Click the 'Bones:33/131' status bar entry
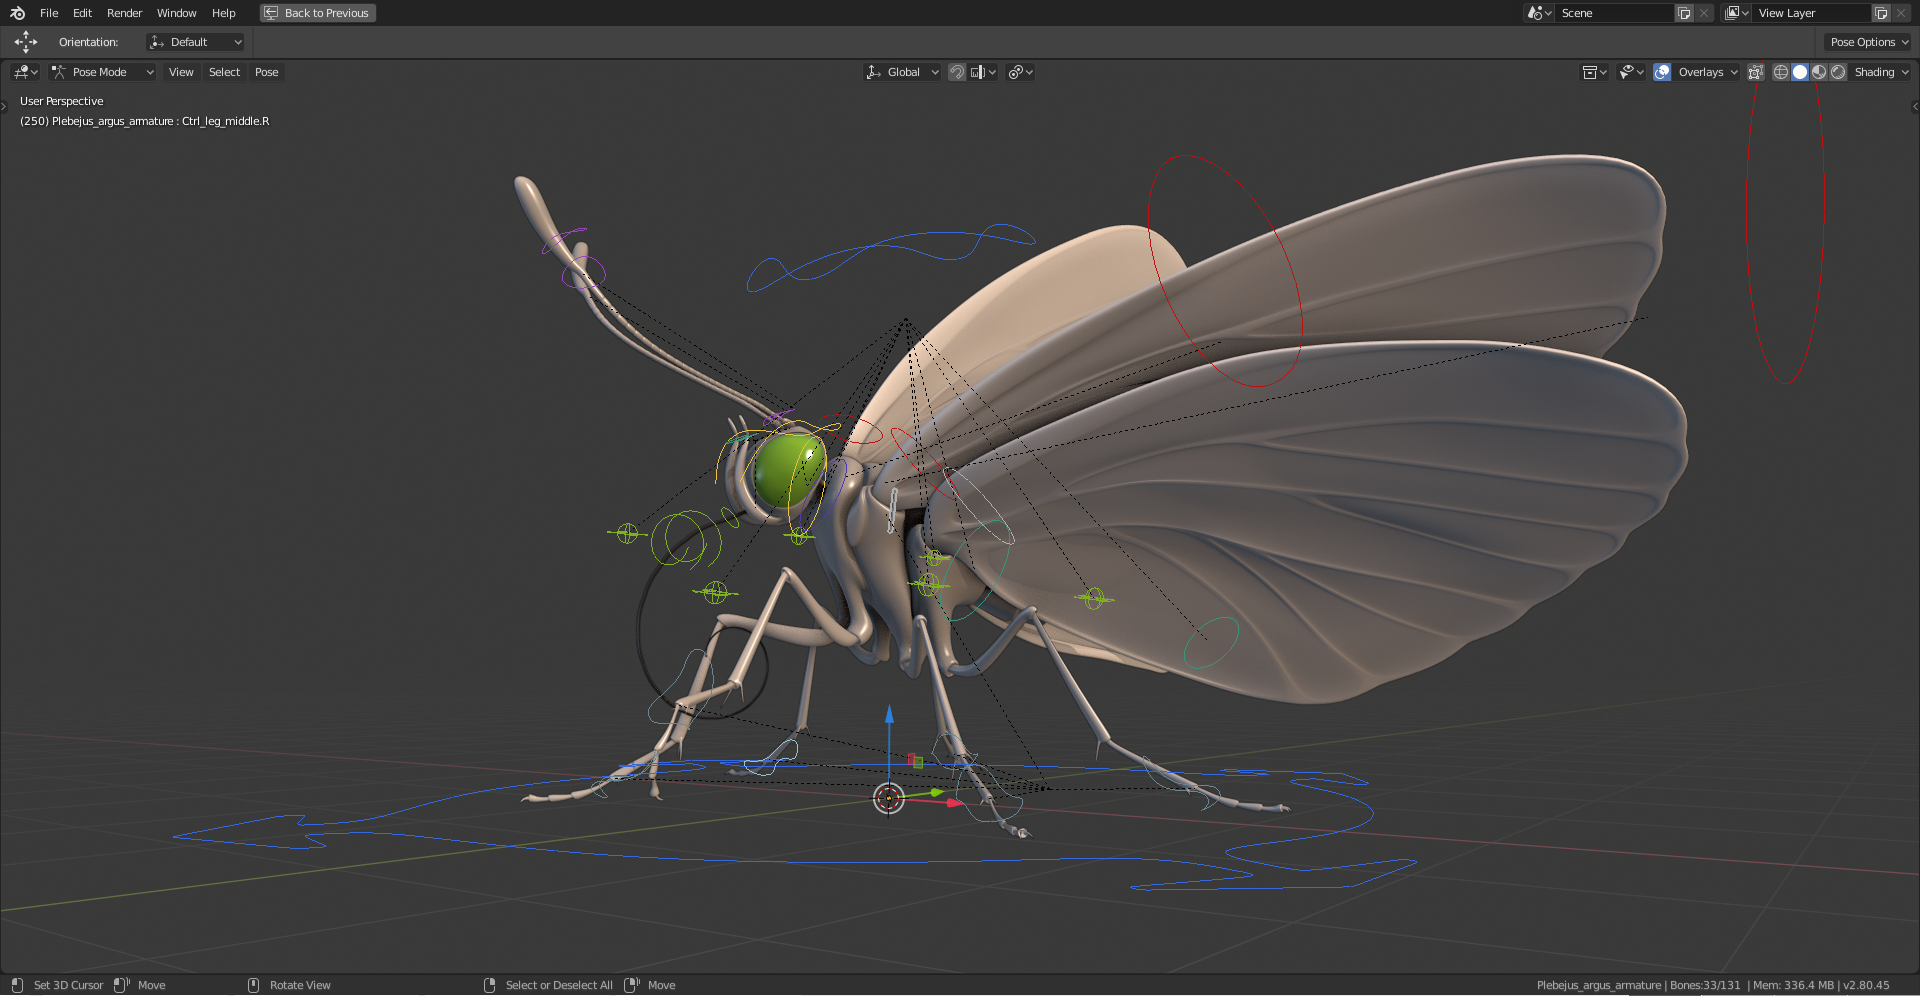The height and width of the screenshot is (996, 1920). click(x=1705, y=985)
